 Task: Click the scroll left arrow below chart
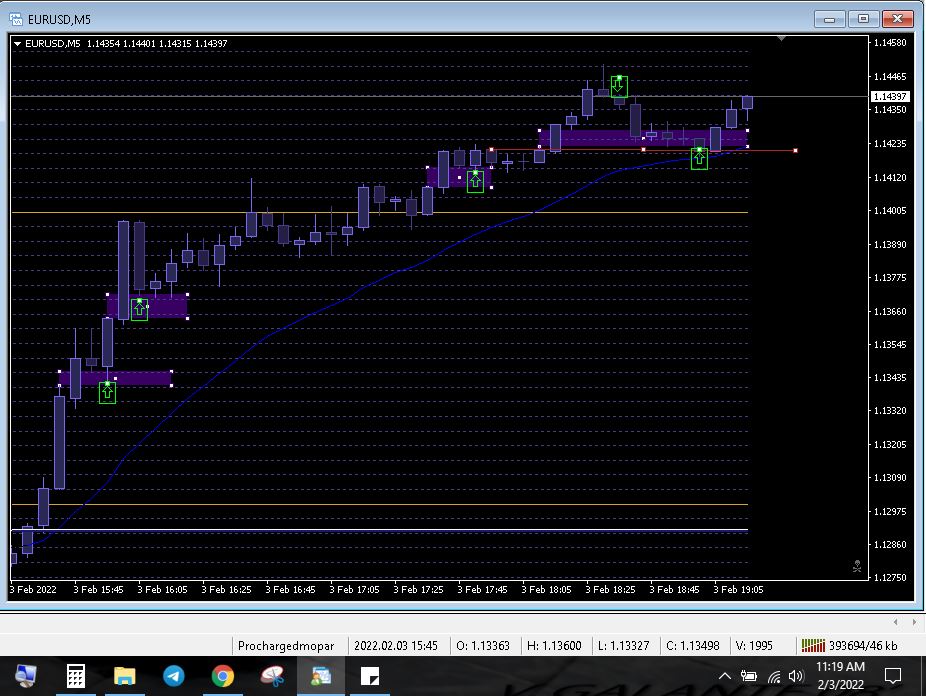[896, 622]
